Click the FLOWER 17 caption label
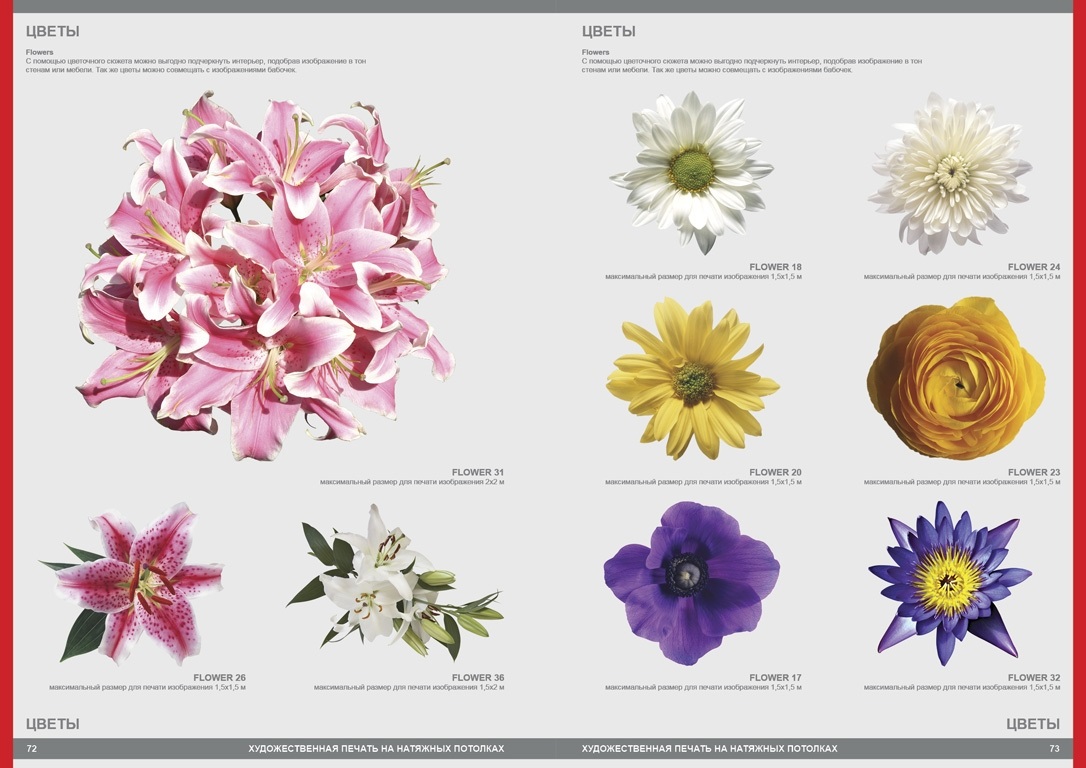 pos(775,678)
